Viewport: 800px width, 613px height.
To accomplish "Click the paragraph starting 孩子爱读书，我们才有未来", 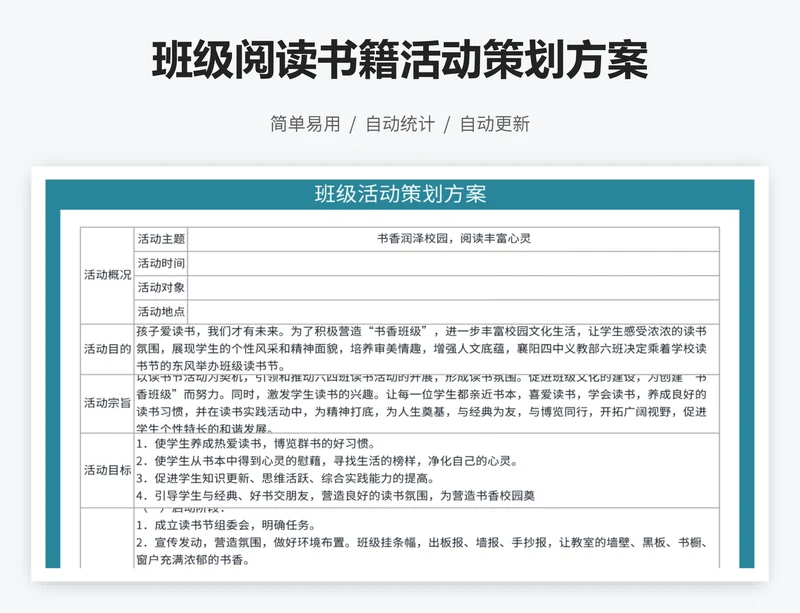I will tap(421, 349).
